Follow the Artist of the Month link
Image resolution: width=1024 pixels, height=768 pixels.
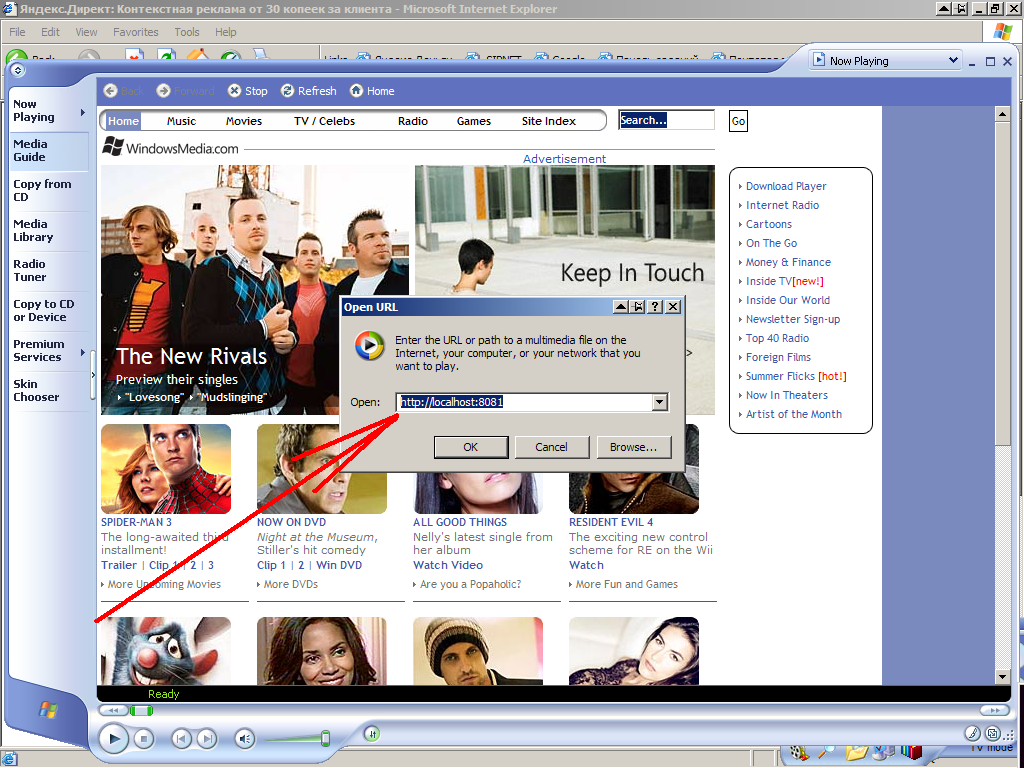[794, 414]
